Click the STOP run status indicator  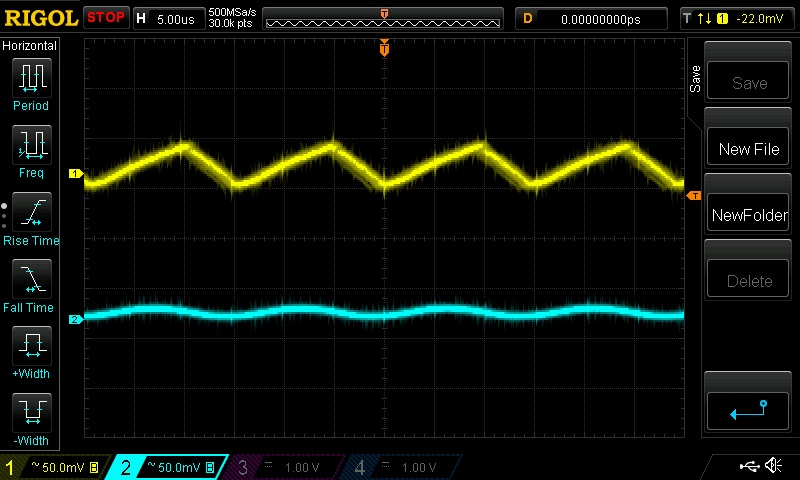106,18
